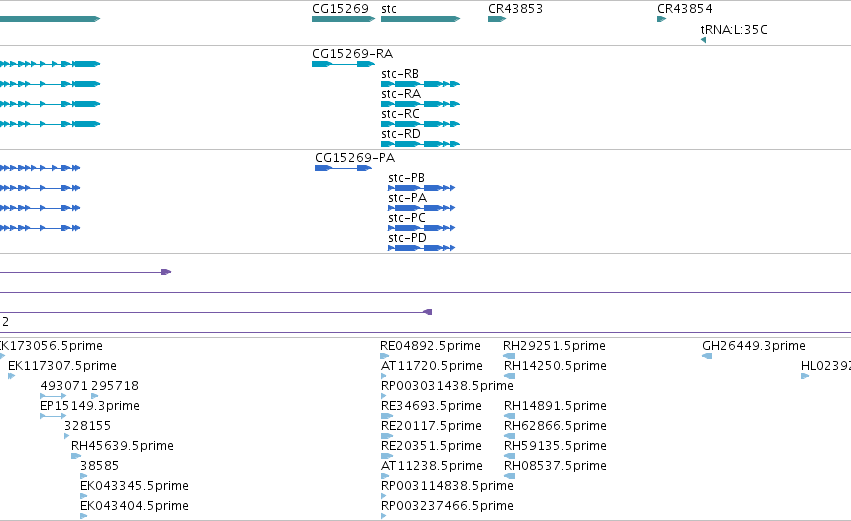
Task: Click the GH26449.3prime reverse arrow marker
Action: point(707,356)
